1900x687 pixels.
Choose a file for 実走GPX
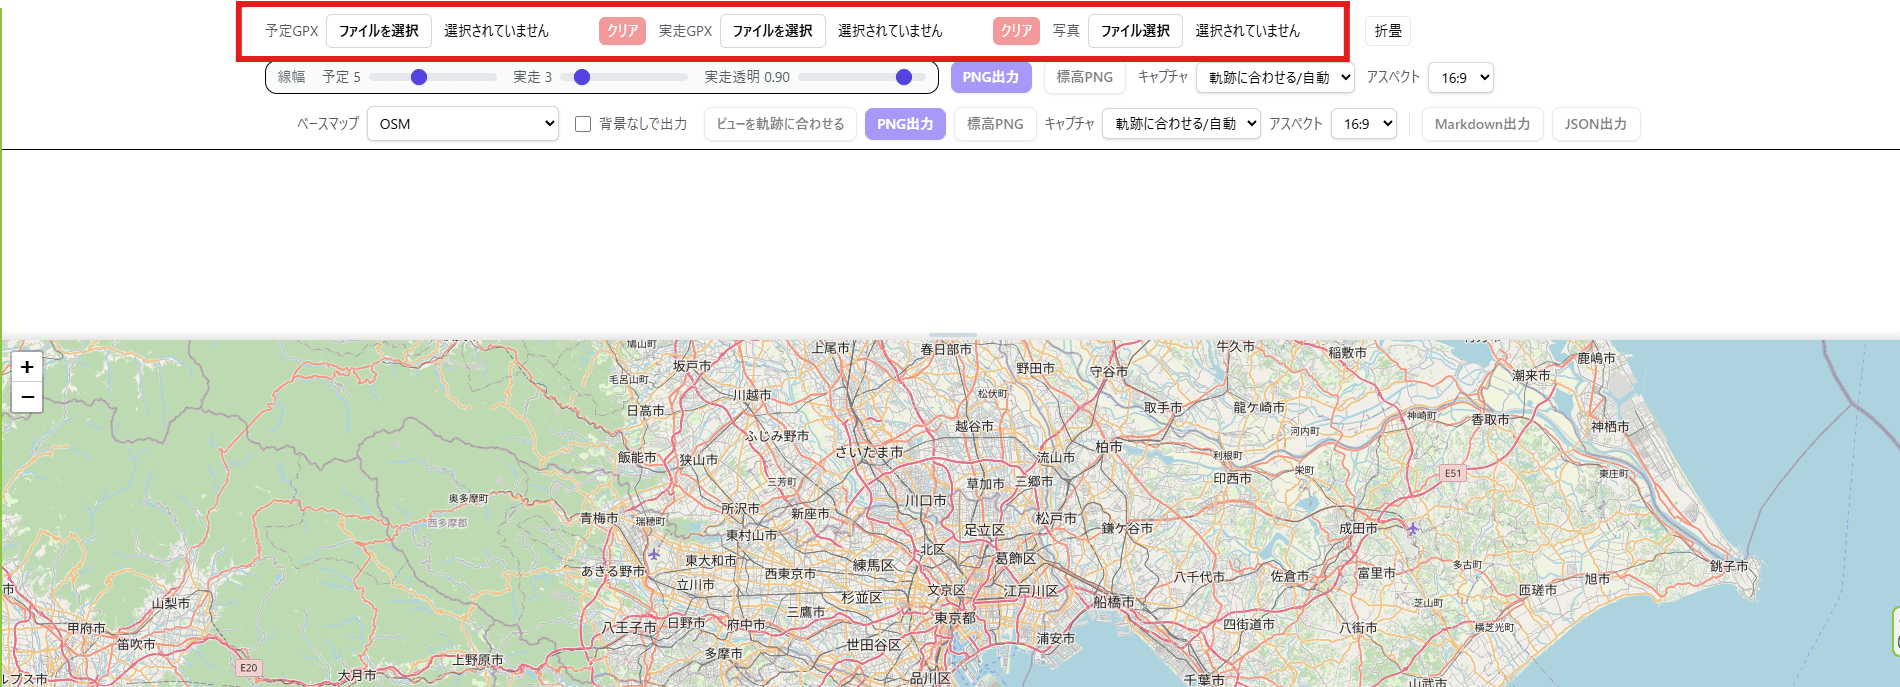click(x=773, y=31)
